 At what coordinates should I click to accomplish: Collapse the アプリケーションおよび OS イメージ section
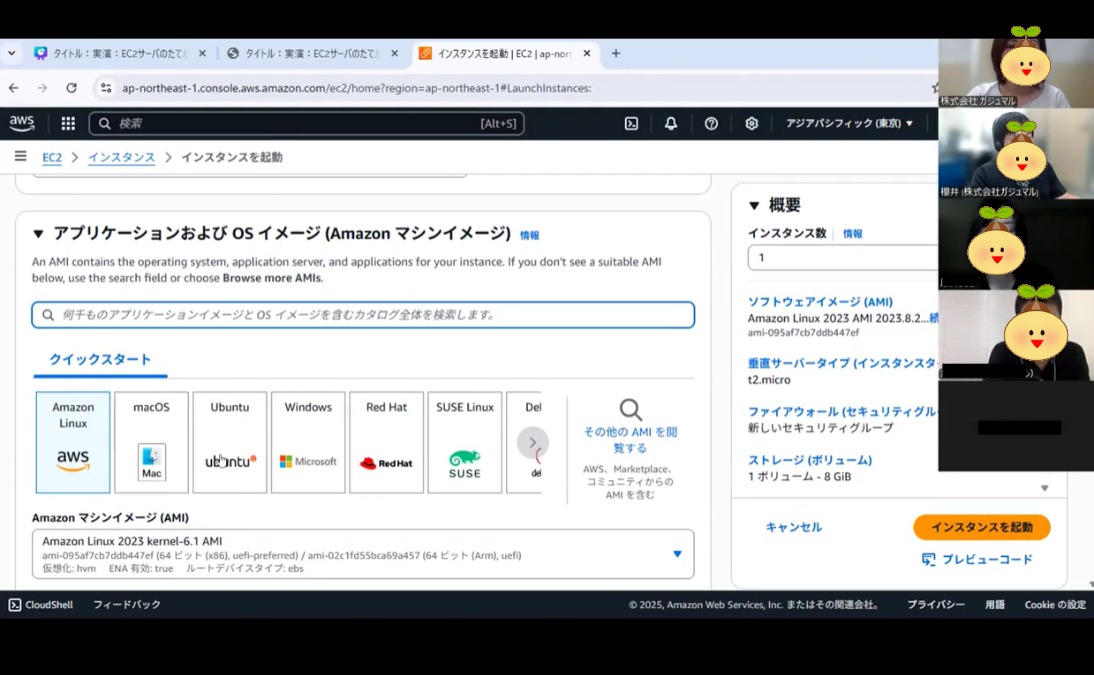point(38,234)
